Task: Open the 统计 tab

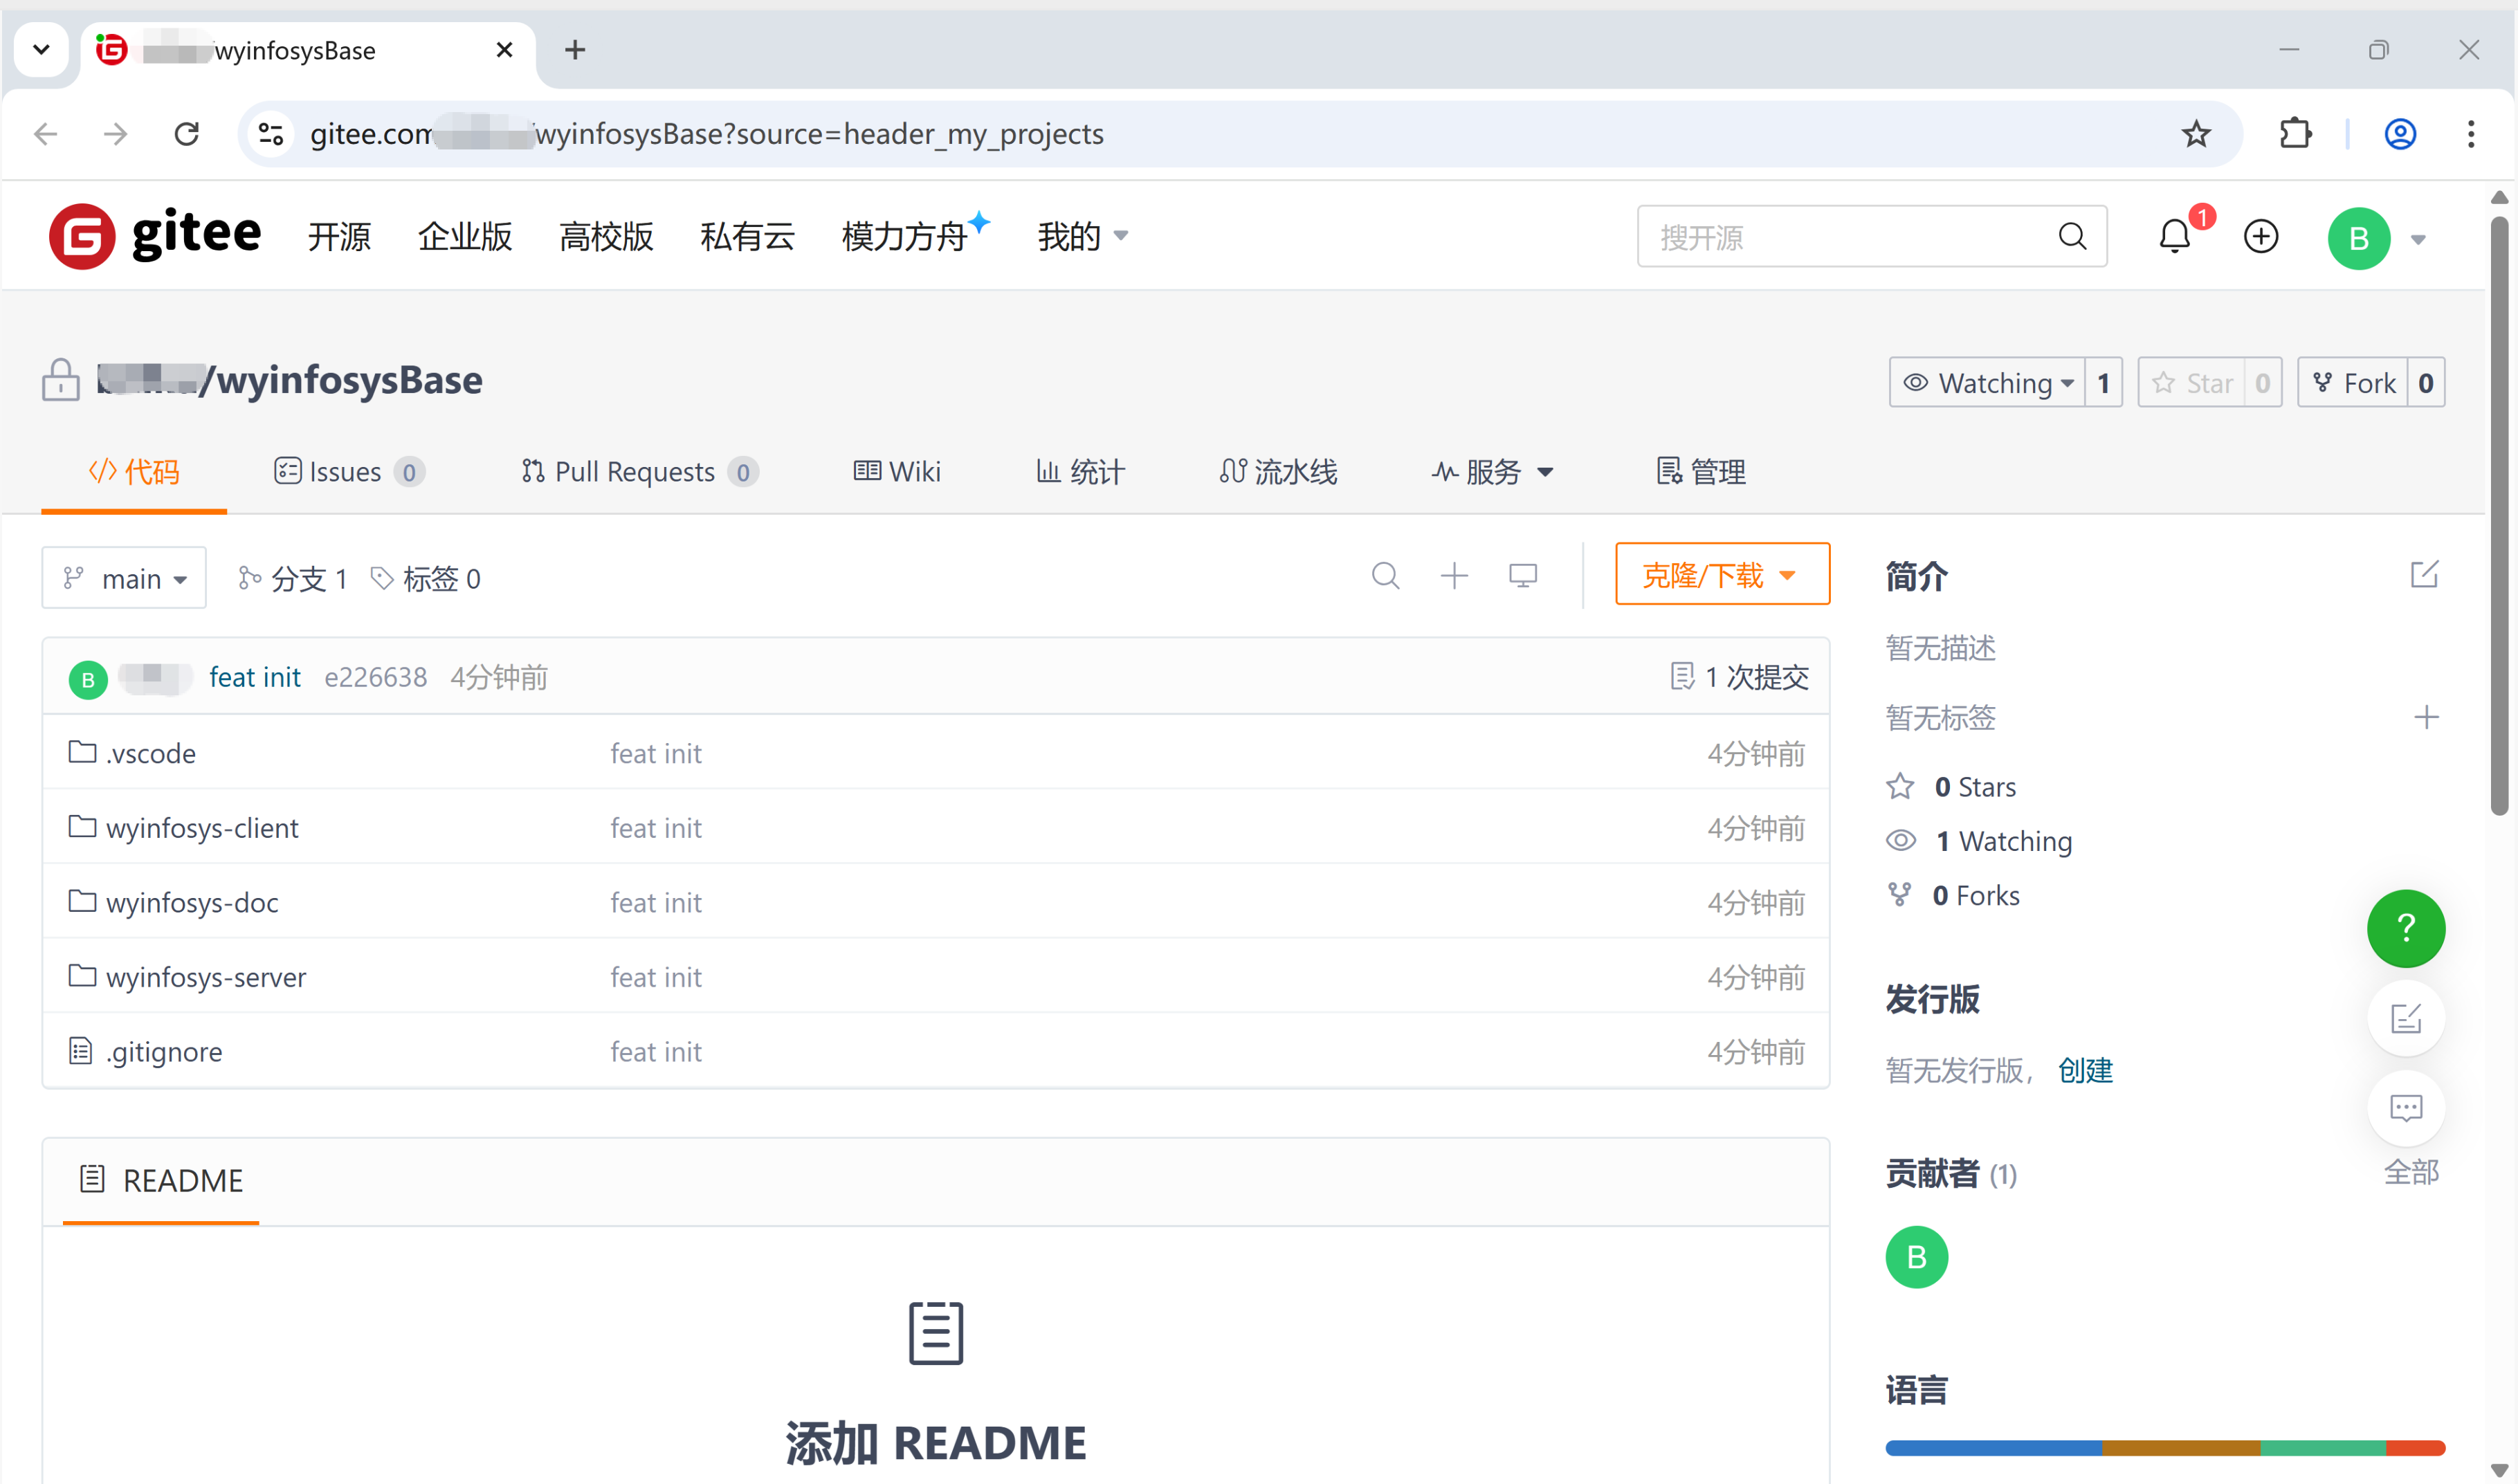Action: (1081, 471)
